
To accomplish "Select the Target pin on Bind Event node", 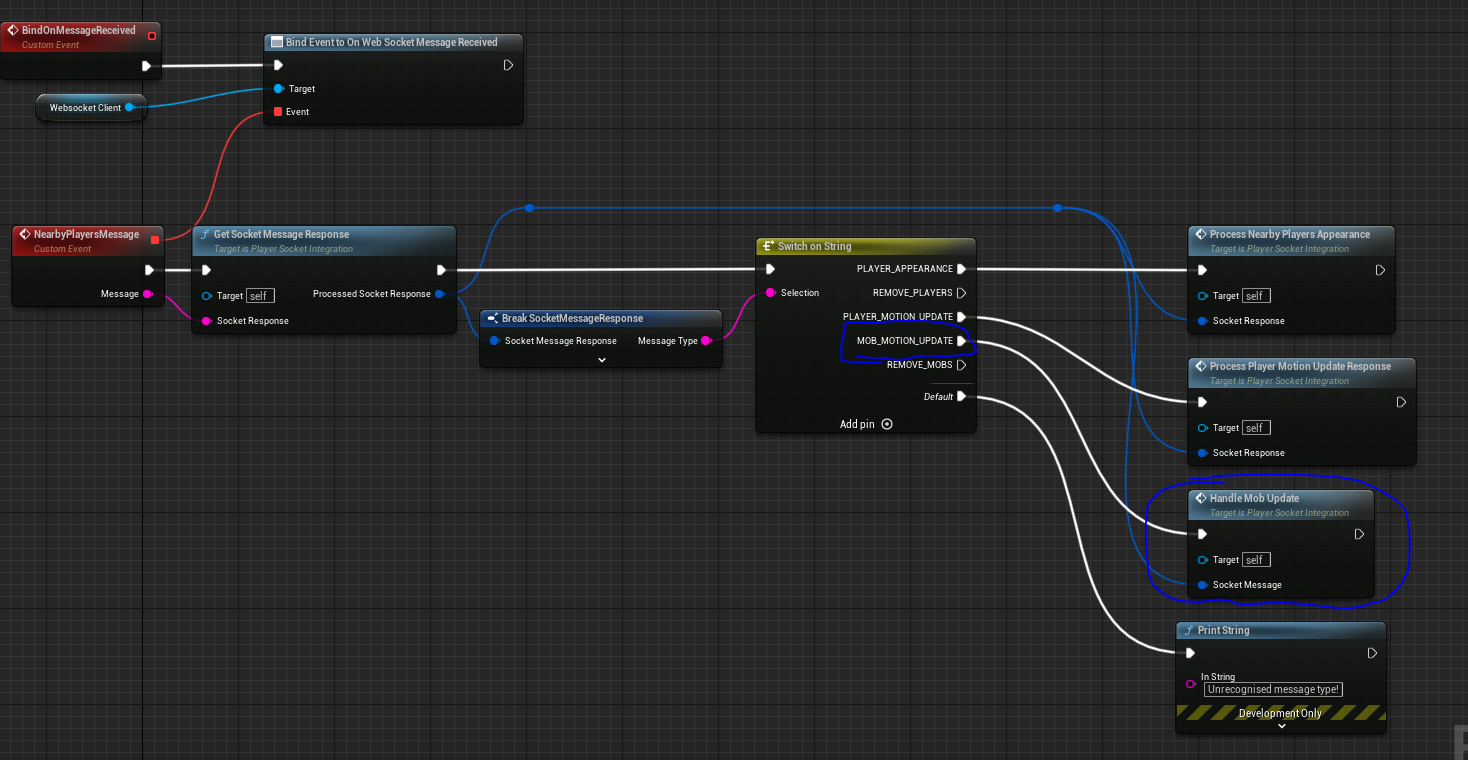I will pyautogui.click(x=279, y=89).
